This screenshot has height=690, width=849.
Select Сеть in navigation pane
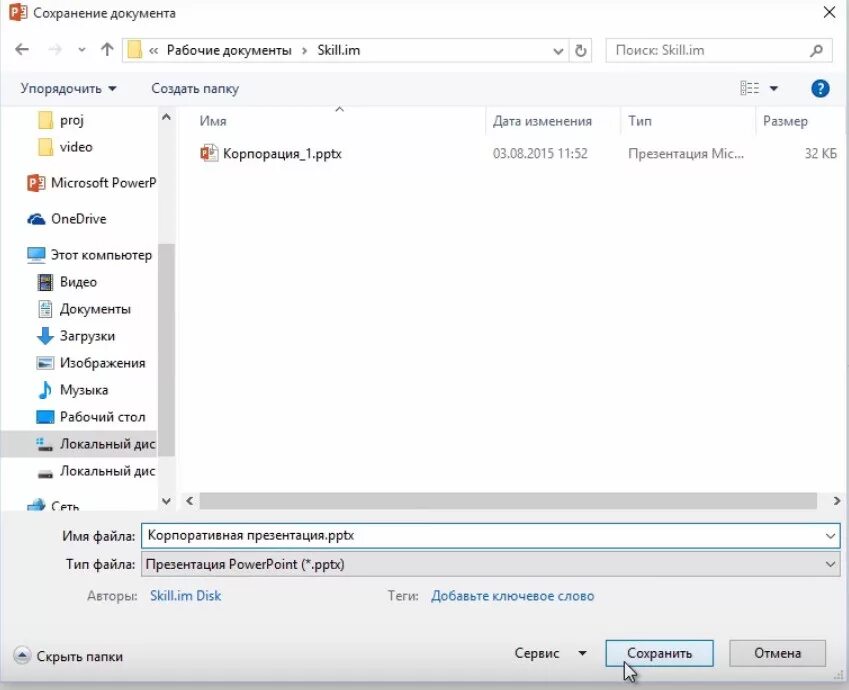[53, 505]
